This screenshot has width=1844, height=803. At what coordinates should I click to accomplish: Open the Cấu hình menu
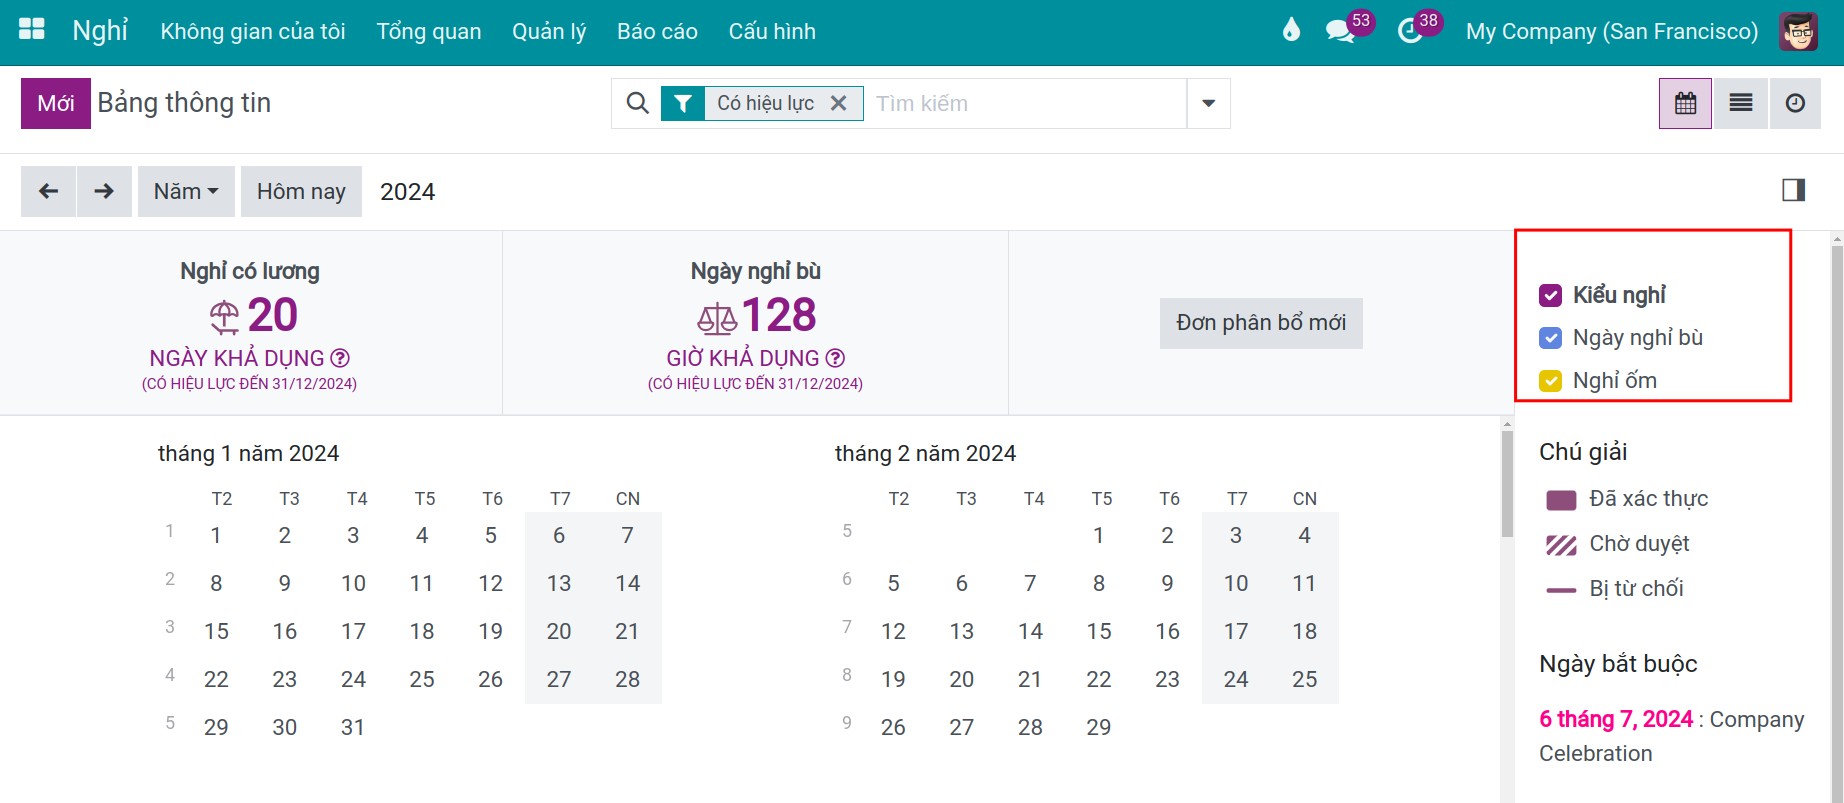(772, 31)
